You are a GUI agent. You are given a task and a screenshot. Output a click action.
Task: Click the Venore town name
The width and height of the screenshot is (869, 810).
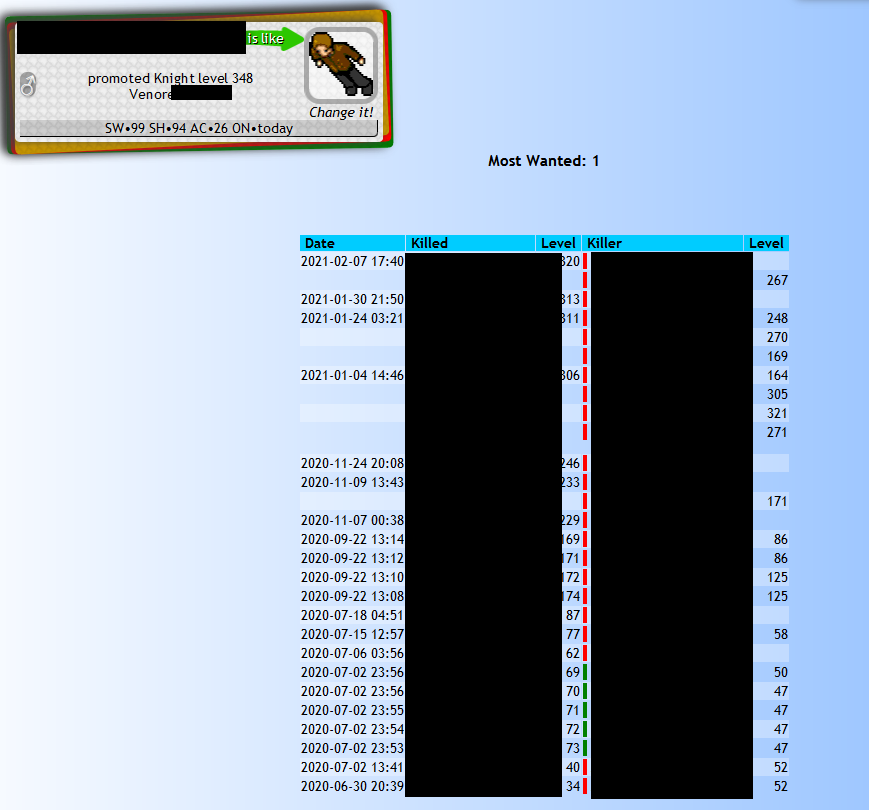[x=149, y=94]
